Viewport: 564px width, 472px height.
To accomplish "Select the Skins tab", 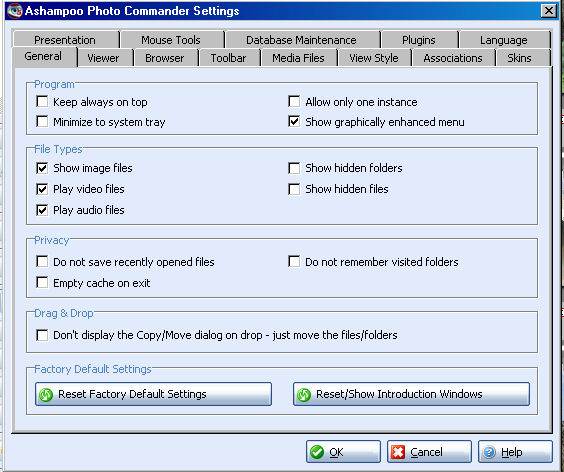I will [x=522, y=58].
